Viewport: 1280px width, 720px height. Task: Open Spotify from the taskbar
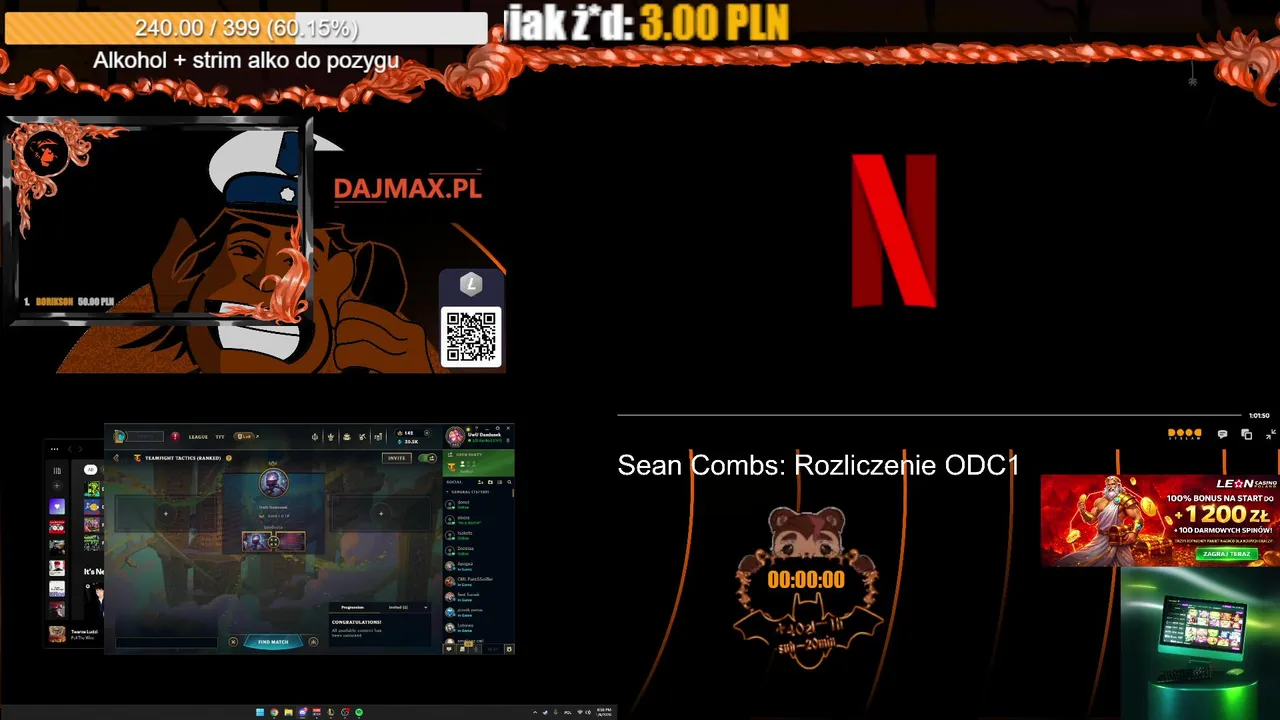pos(359,712)
